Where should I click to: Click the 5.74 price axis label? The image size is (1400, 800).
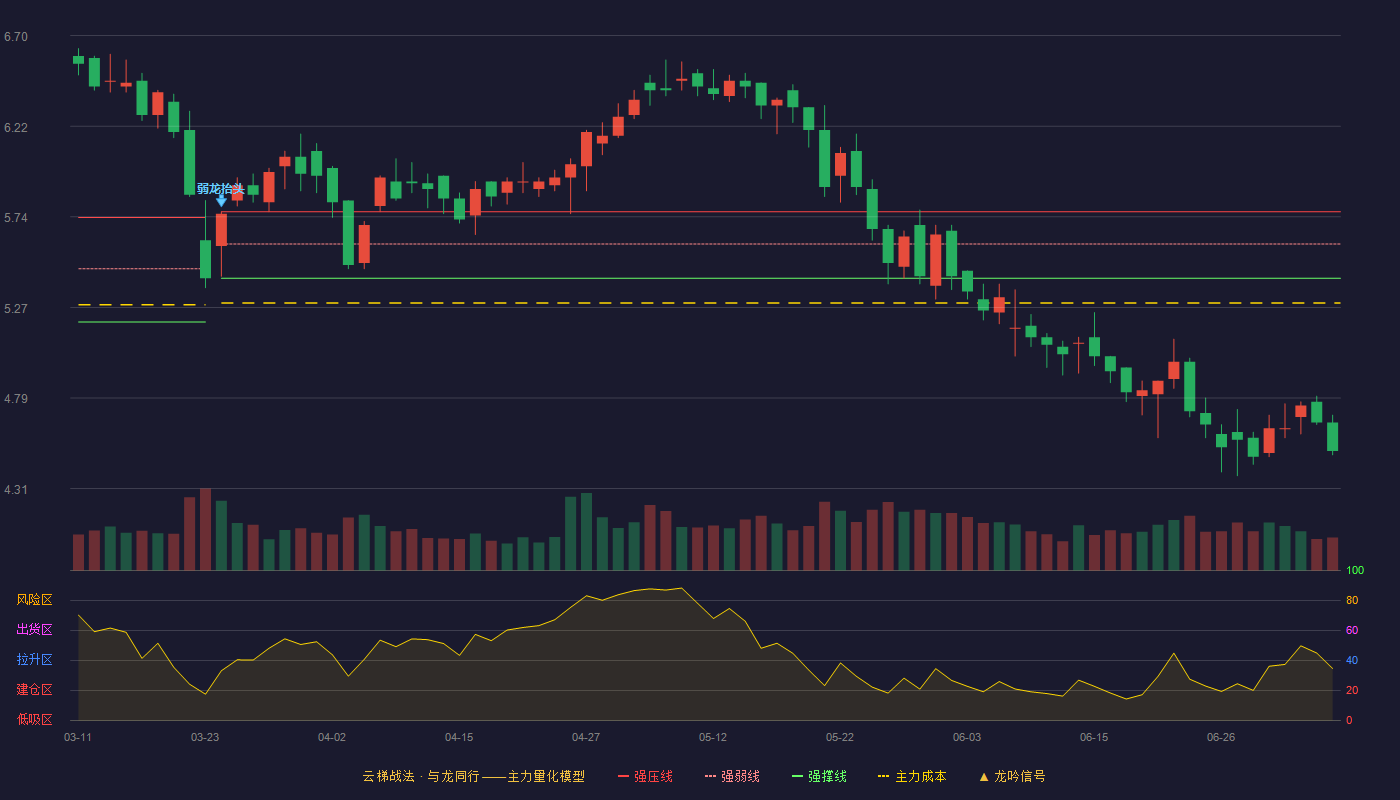(16, 218)
